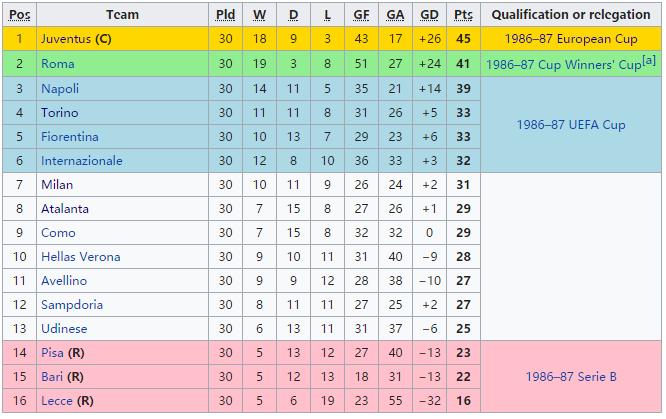Click the Roma team link

click(x=57, y=64)
